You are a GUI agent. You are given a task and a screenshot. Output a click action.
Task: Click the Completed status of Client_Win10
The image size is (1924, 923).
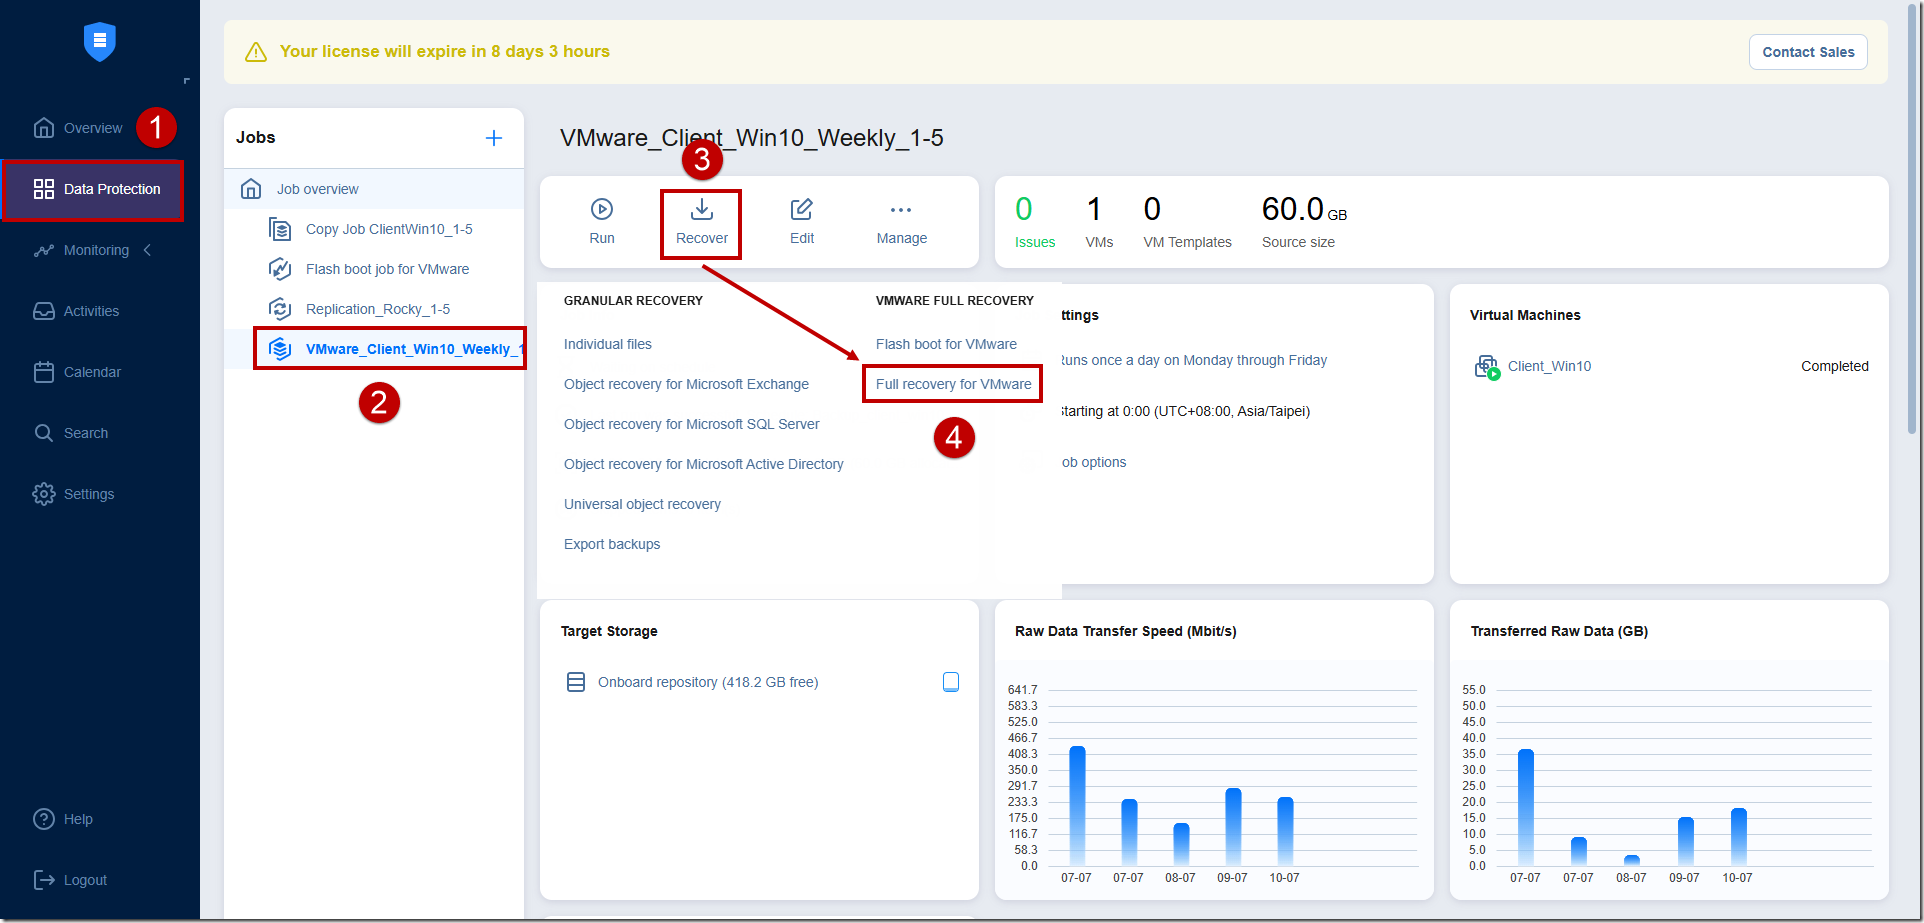coord(1834,366)
